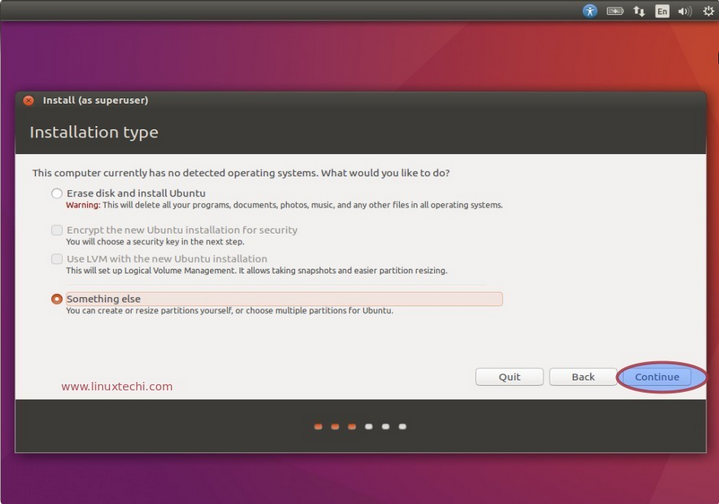
Task: Click the 'What would you like to do?' text
Action: (385, 173)
